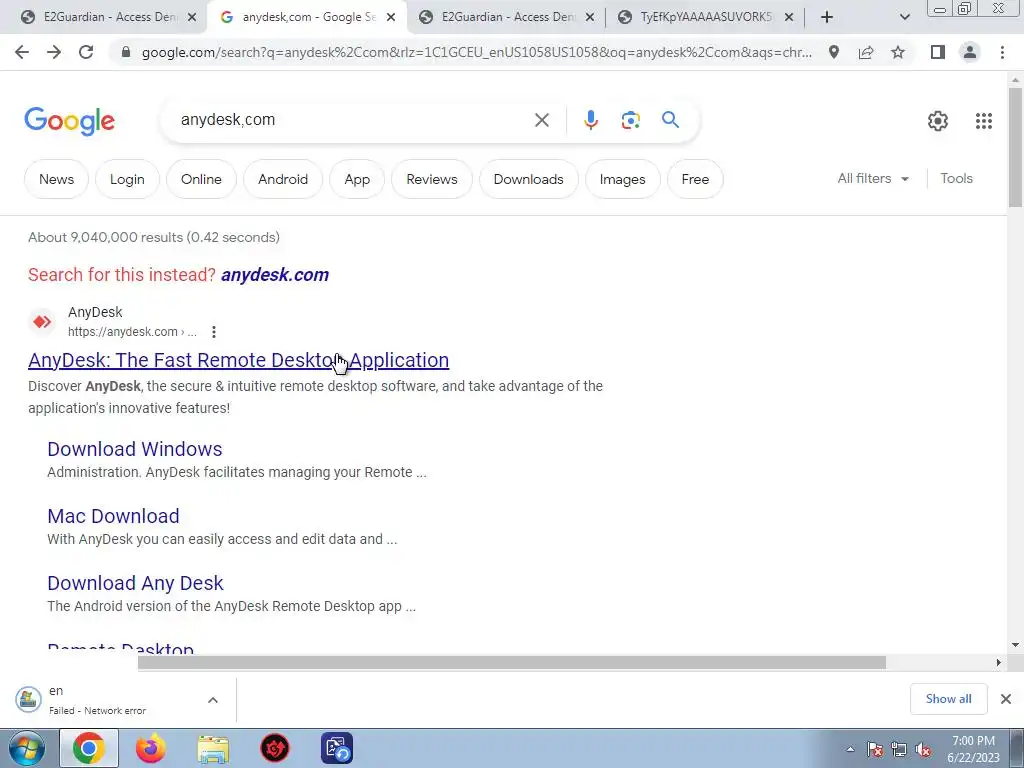Show hidden tray icons arrow
1024x768 pixels.
click(850, 749)
